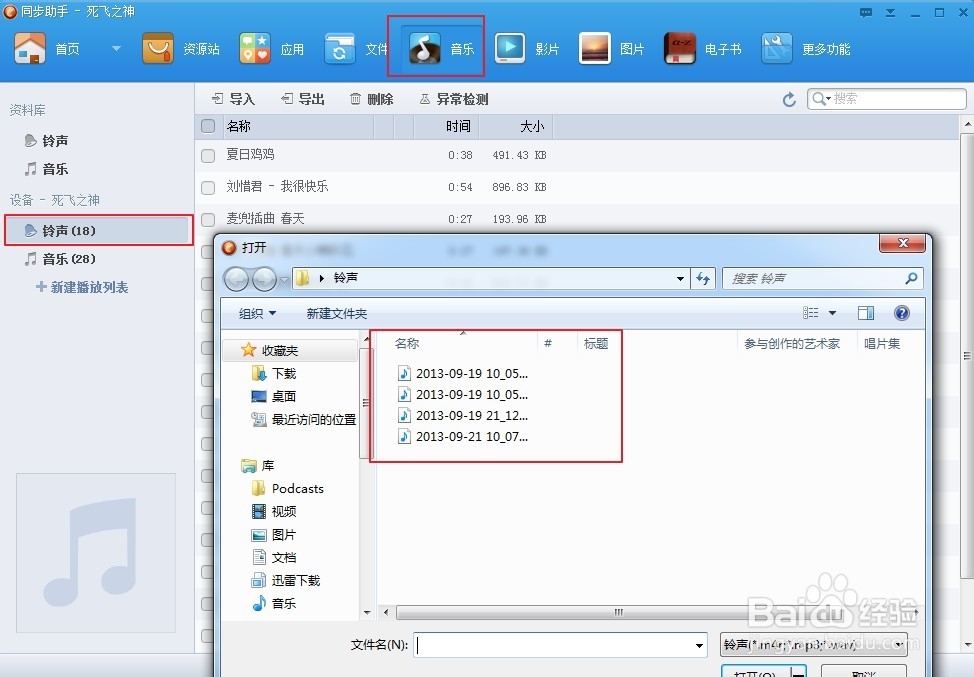Open the address bar dropdown in dialog
The height and width of the screenshot is (677, 974).
pos(680,278)
